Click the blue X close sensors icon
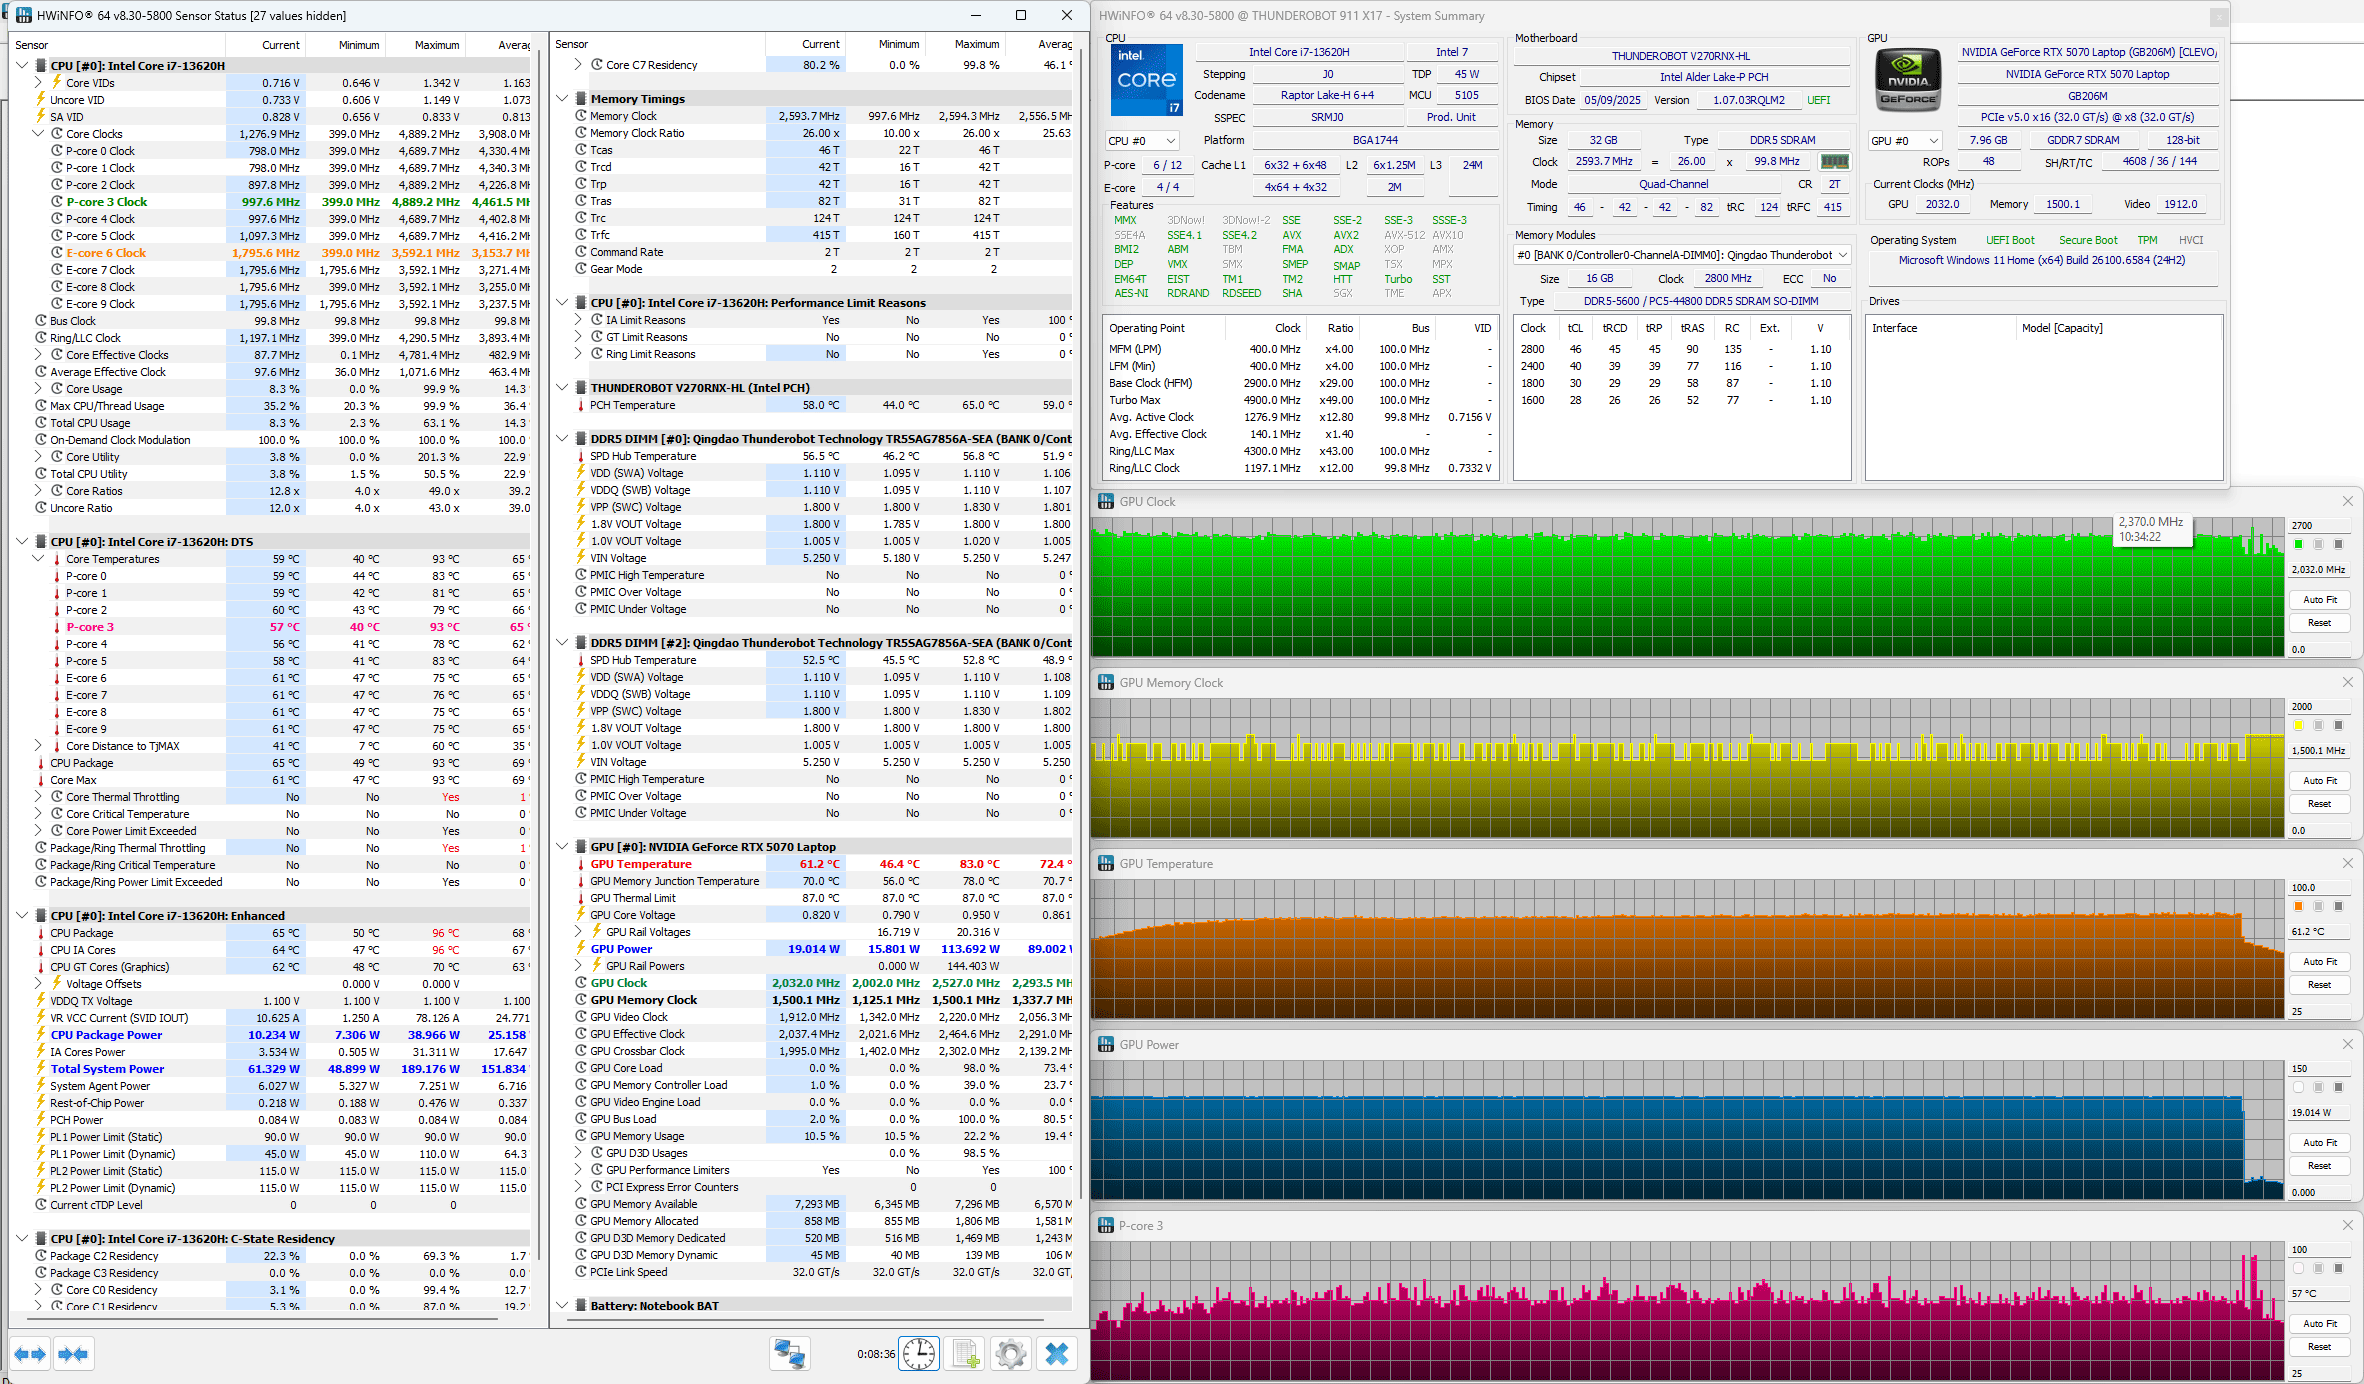This screenshot has height=1384, width=2364. (x=1056, y=1354)
